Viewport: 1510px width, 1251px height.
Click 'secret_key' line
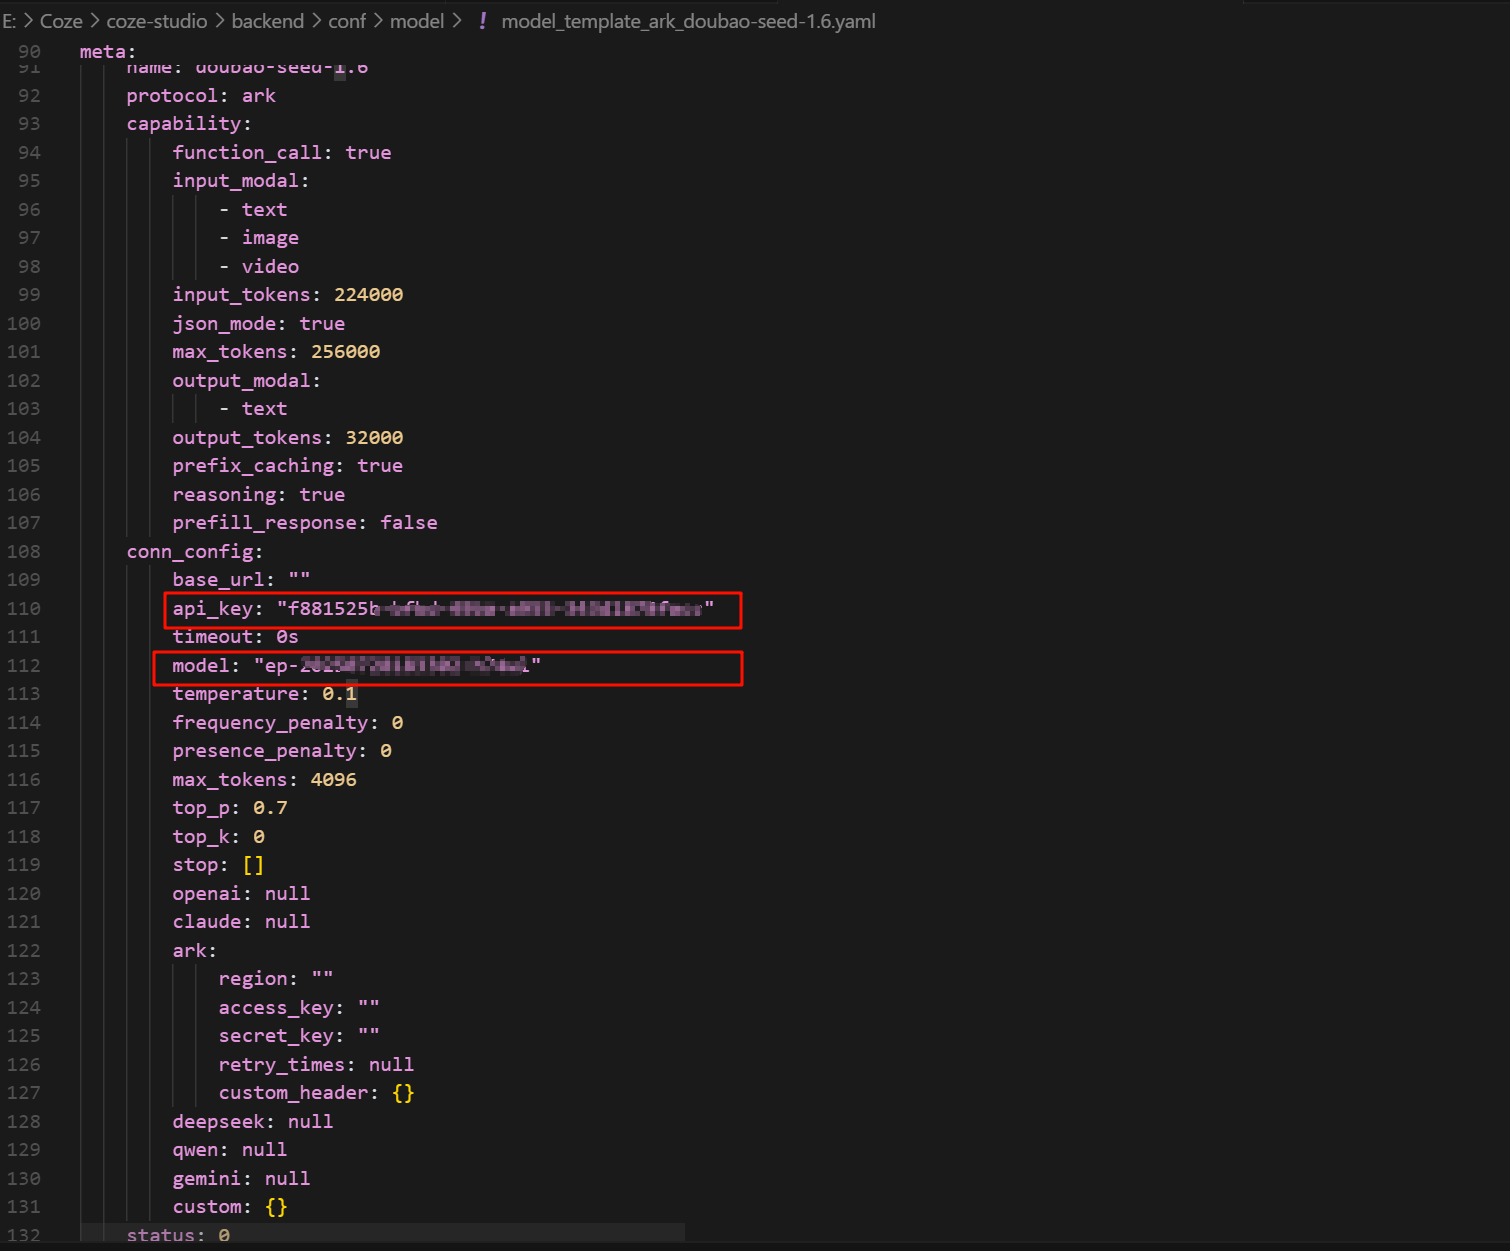[x=299, y=1036]
